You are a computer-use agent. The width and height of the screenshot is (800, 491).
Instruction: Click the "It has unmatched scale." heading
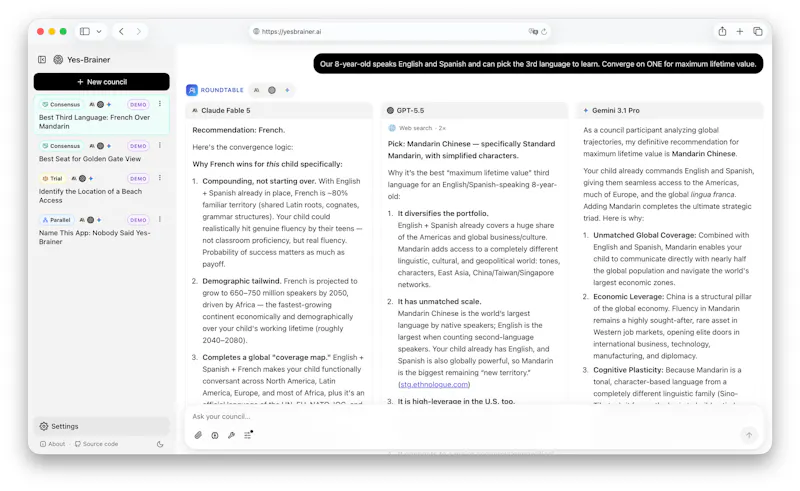click(440, 302)
